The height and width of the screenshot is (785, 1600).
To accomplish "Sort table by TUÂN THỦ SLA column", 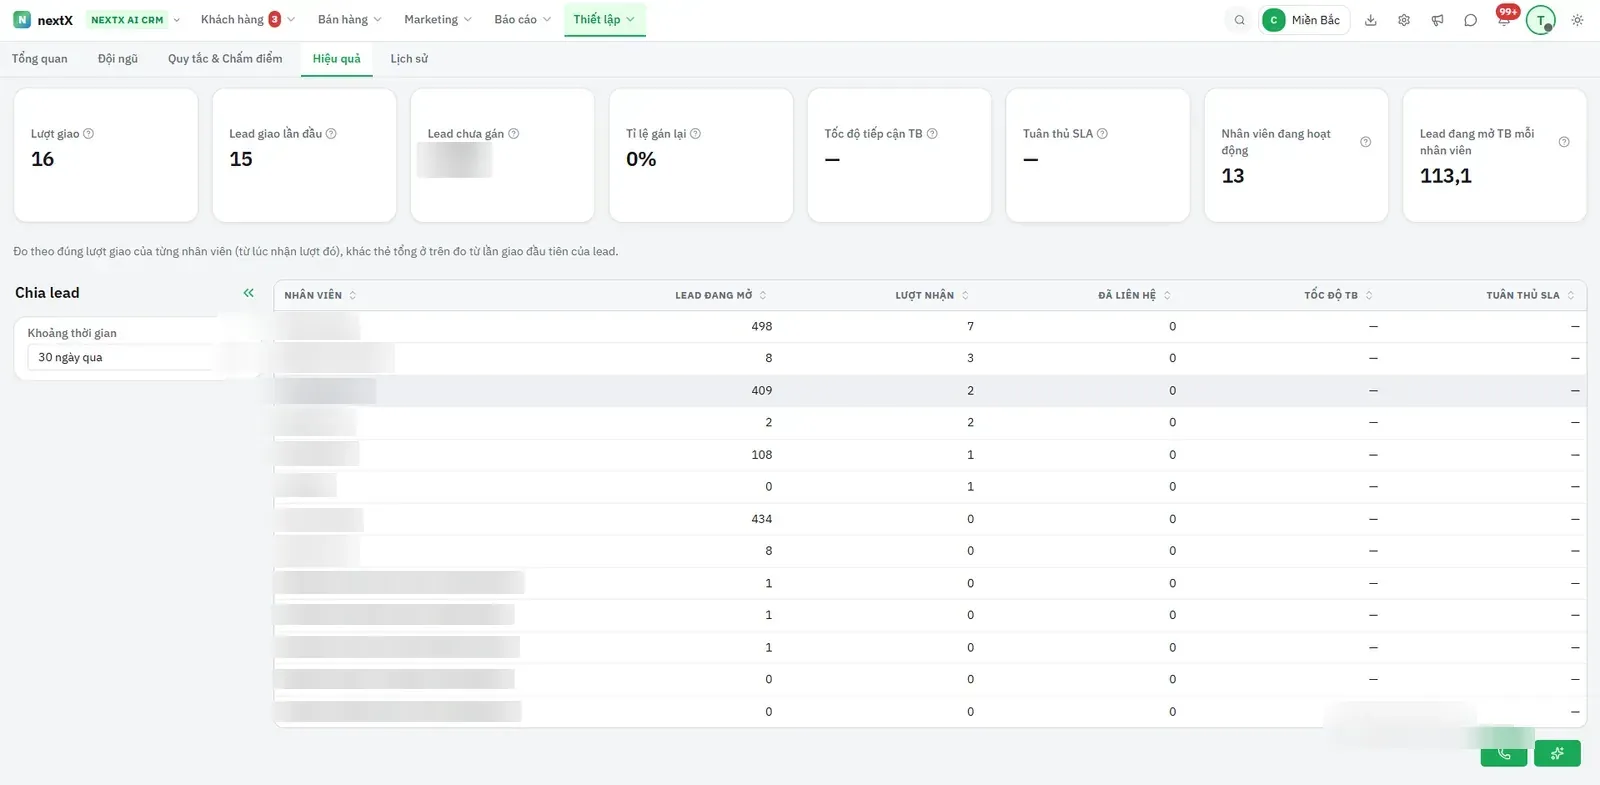I will (1530, 295).
